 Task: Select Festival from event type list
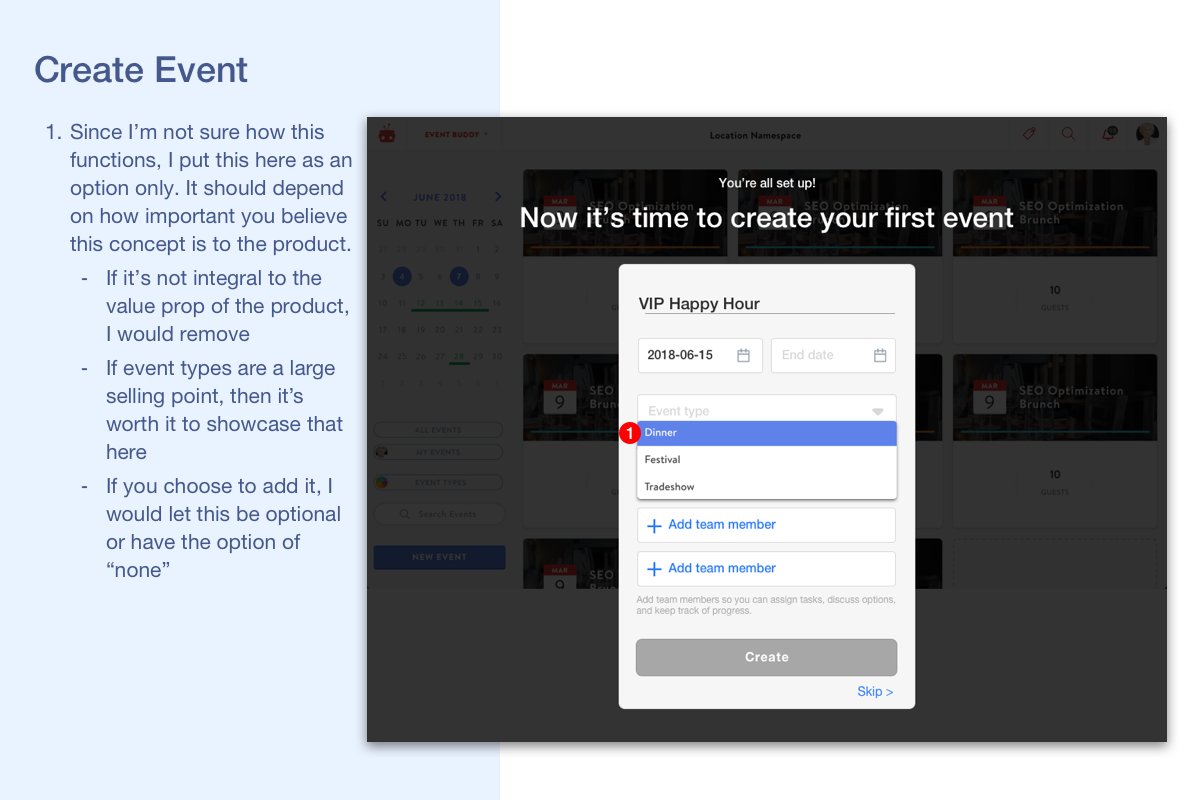tap(767, 460)
